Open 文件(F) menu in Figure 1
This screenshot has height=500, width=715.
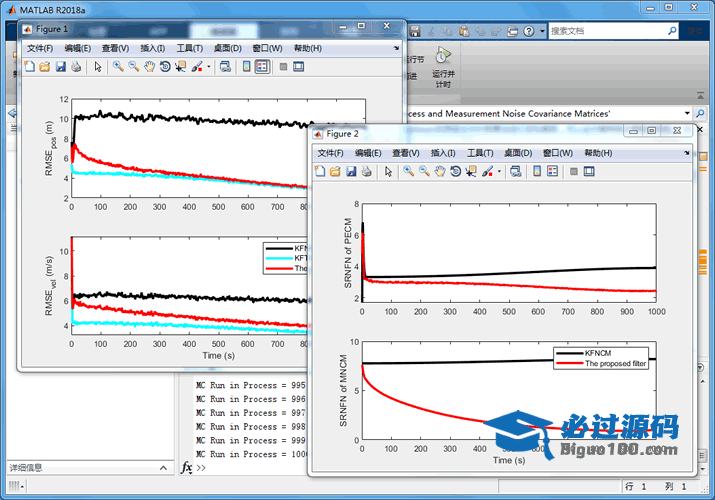pyautogui.click(x=40, y=48)
